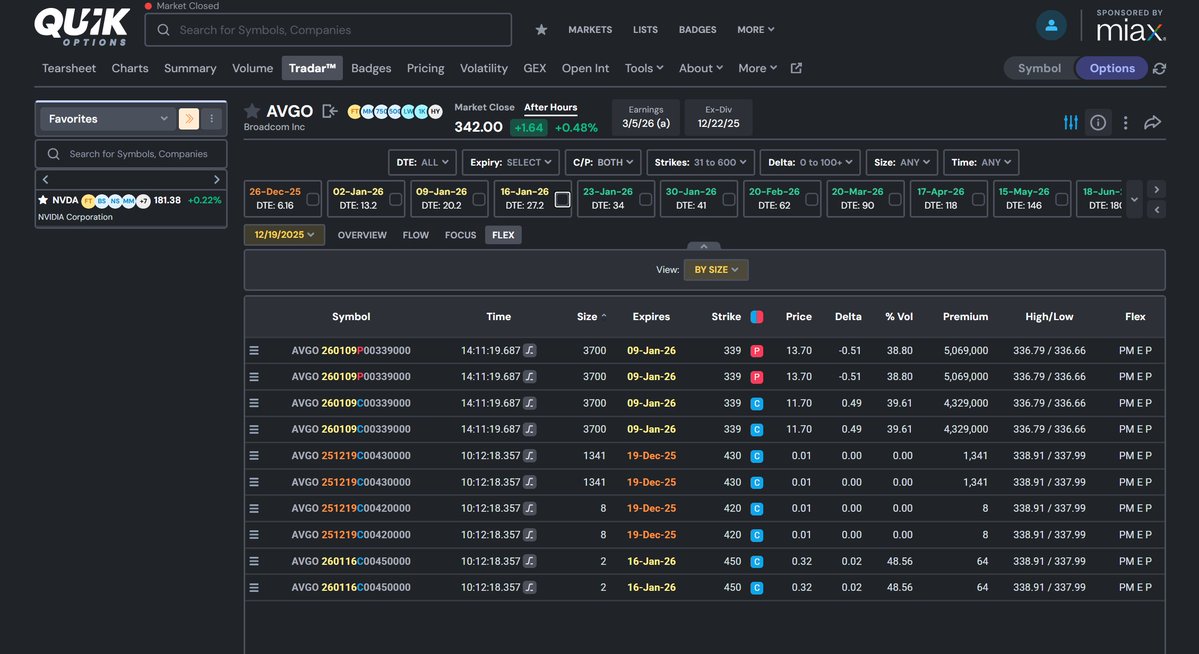Open the Delta: 0 to 100+ dropdown

811,162
